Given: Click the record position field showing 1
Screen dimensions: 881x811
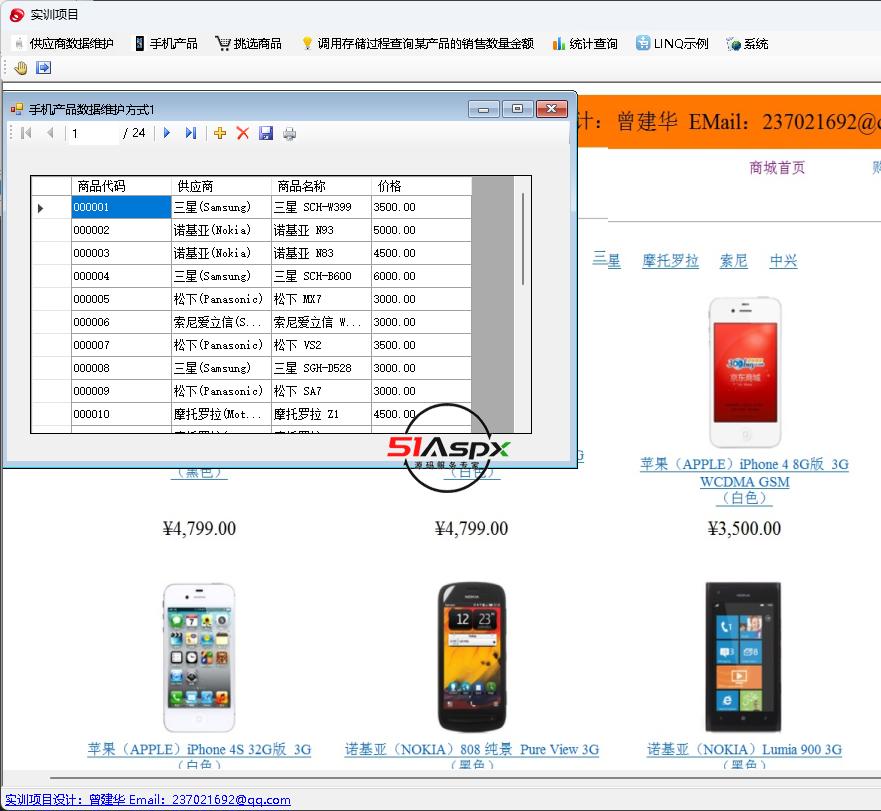Looking at the screenshot, I should coord(93,133).
